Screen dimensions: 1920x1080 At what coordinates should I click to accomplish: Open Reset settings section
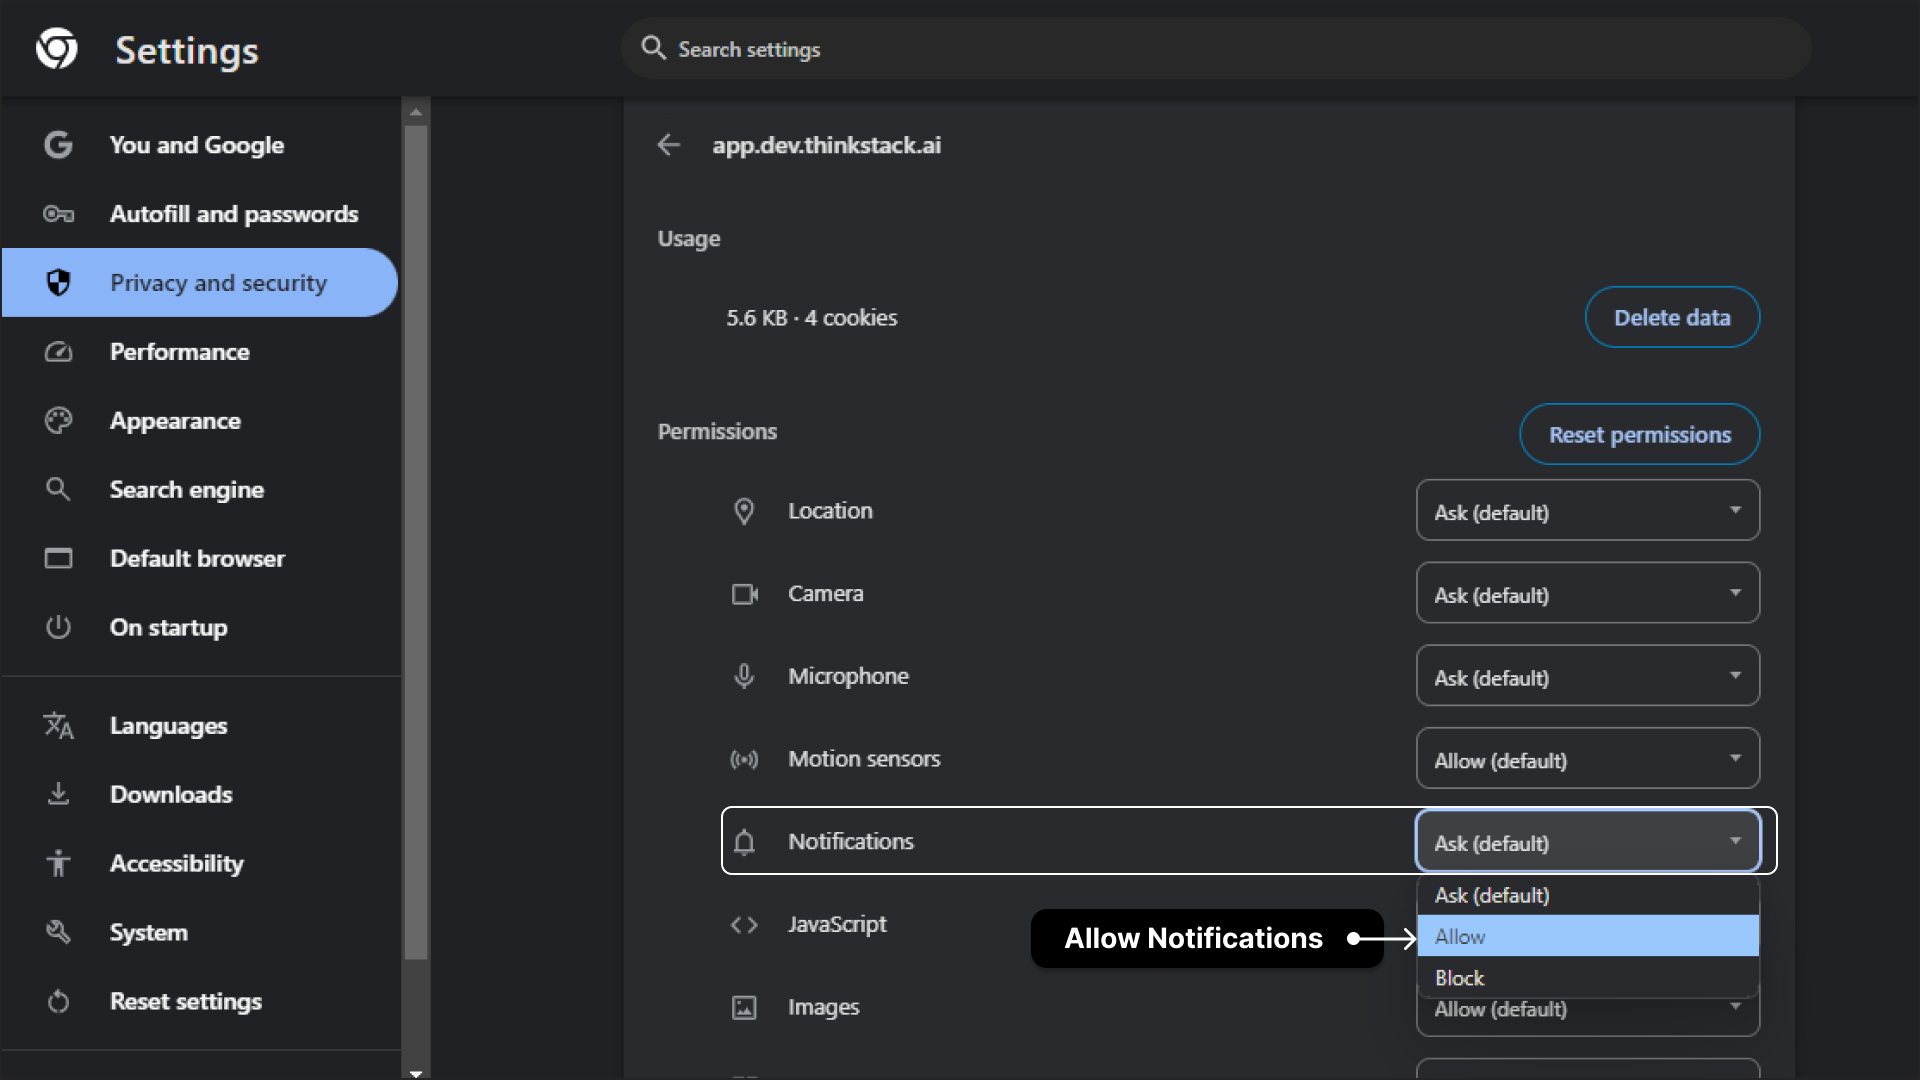tap(200, 1001)
